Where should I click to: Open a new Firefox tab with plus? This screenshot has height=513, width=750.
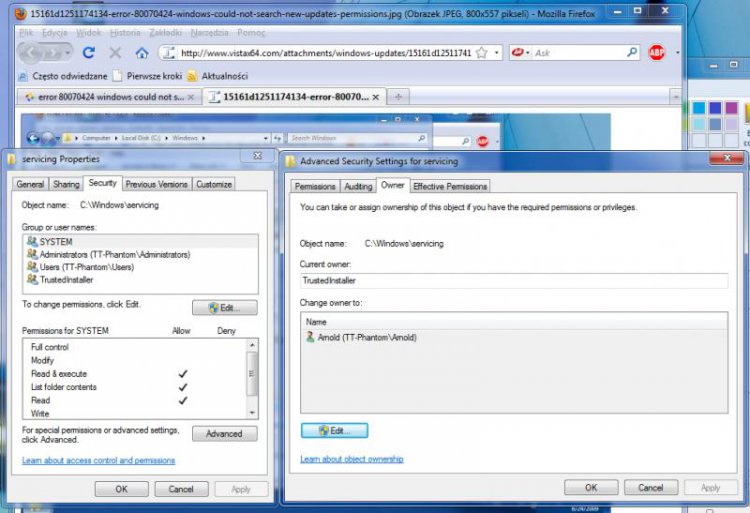398,97
